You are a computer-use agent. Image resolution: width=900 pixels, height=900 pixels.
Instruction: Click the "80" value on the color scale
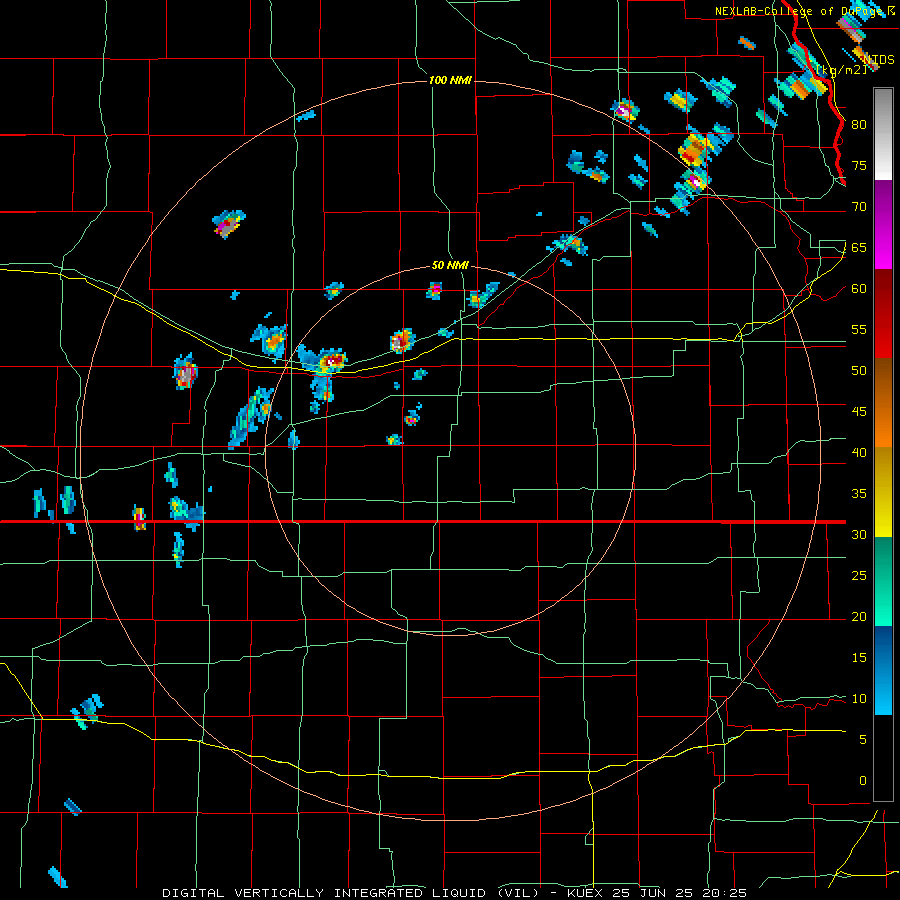tap(859, 125)
